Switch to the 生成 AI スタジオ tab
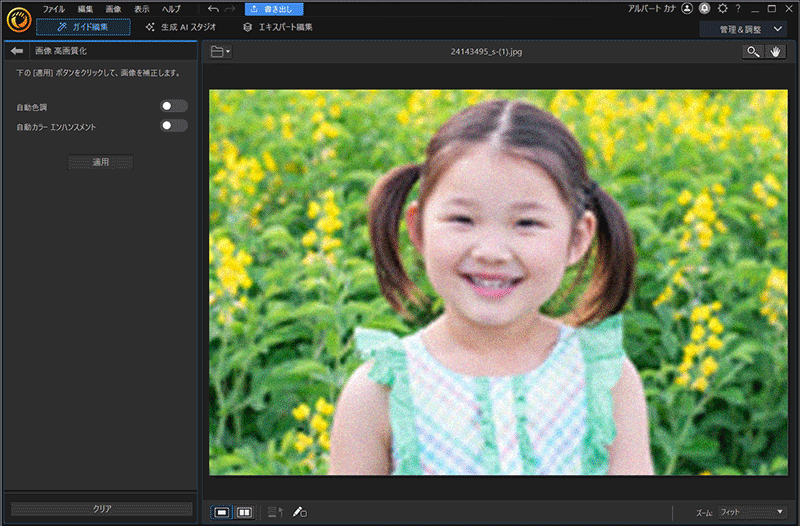 (183, 27)
